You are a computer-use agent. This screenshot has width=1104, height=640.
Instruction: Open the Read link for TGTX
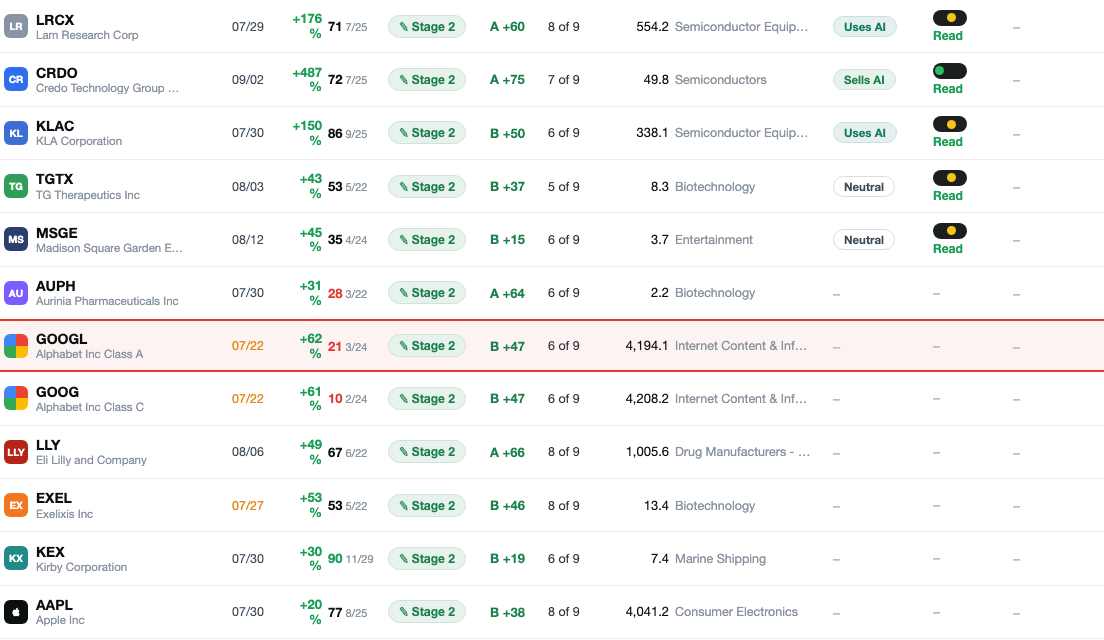click(948, 196)
